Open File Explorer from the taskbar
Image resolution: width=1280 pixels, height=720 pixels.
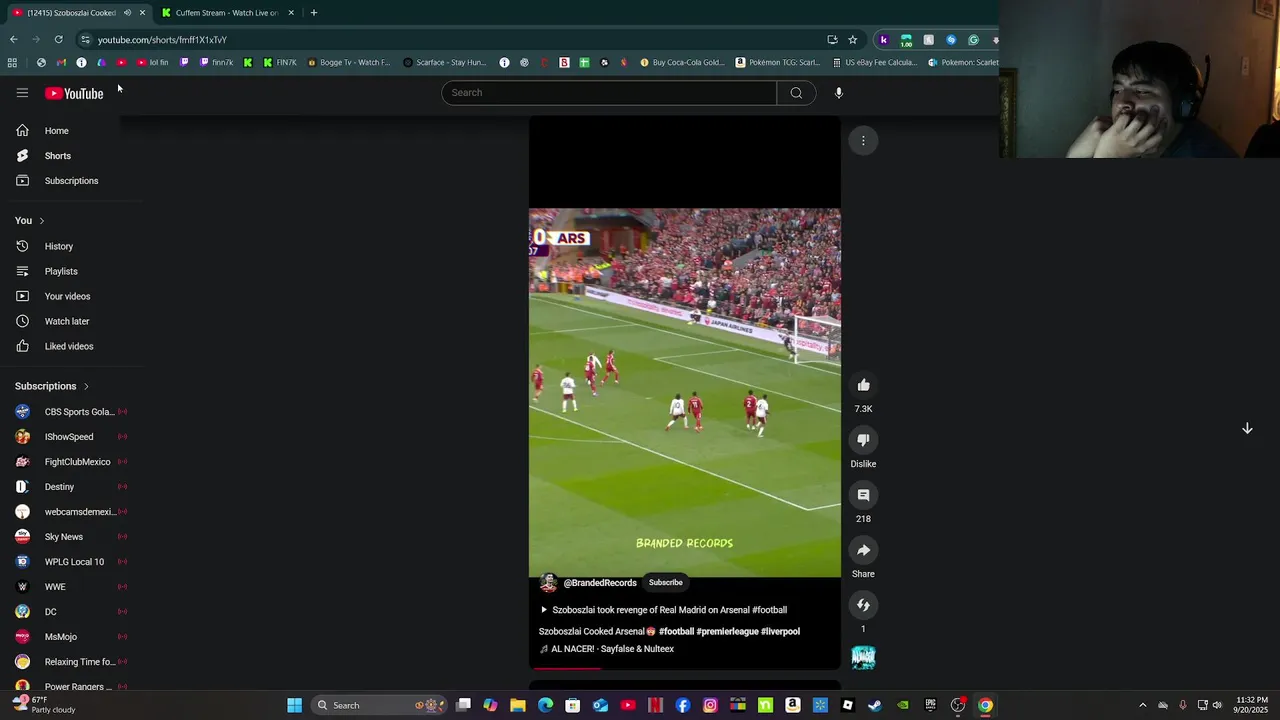(518, 705)
